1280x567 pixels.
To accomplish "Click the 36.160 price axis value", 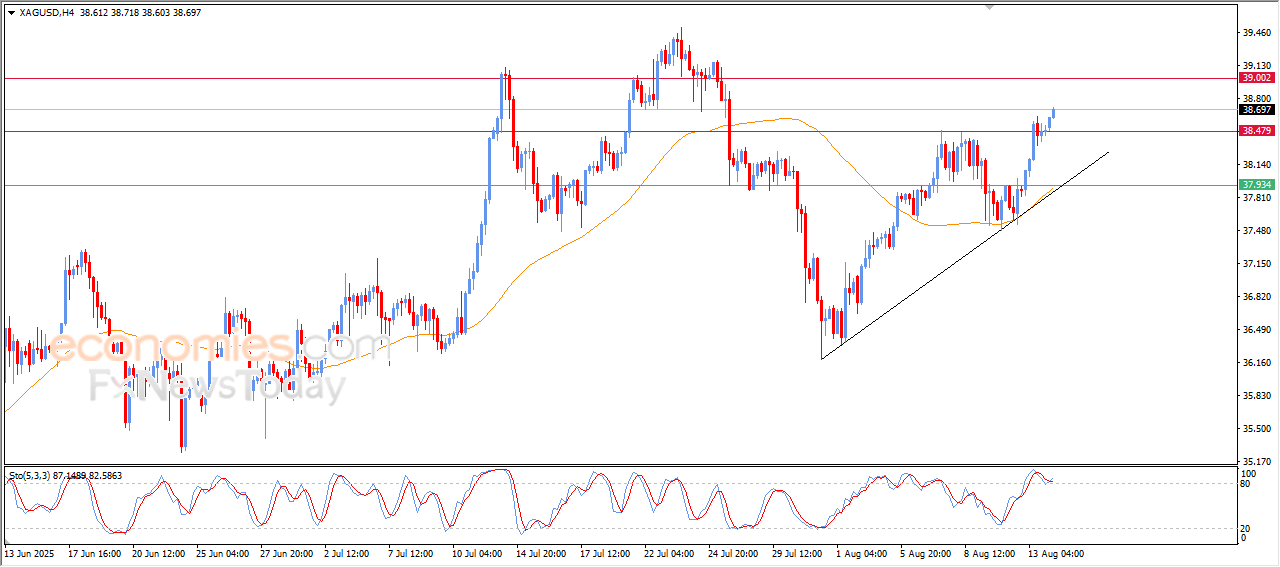I will tap(1257, 363).
